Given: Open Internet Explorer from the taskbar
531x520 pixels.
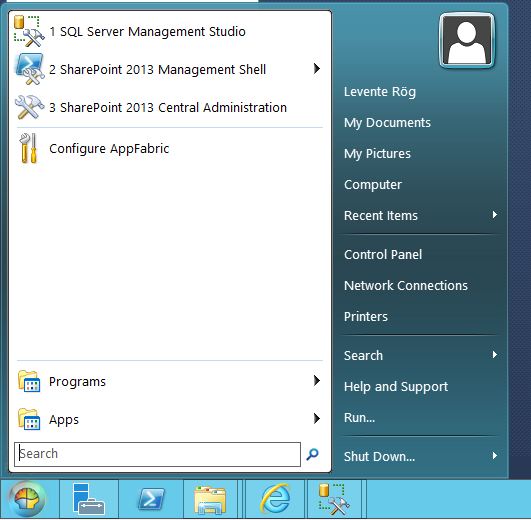Looking at the screenshot, I should [275, 499].
